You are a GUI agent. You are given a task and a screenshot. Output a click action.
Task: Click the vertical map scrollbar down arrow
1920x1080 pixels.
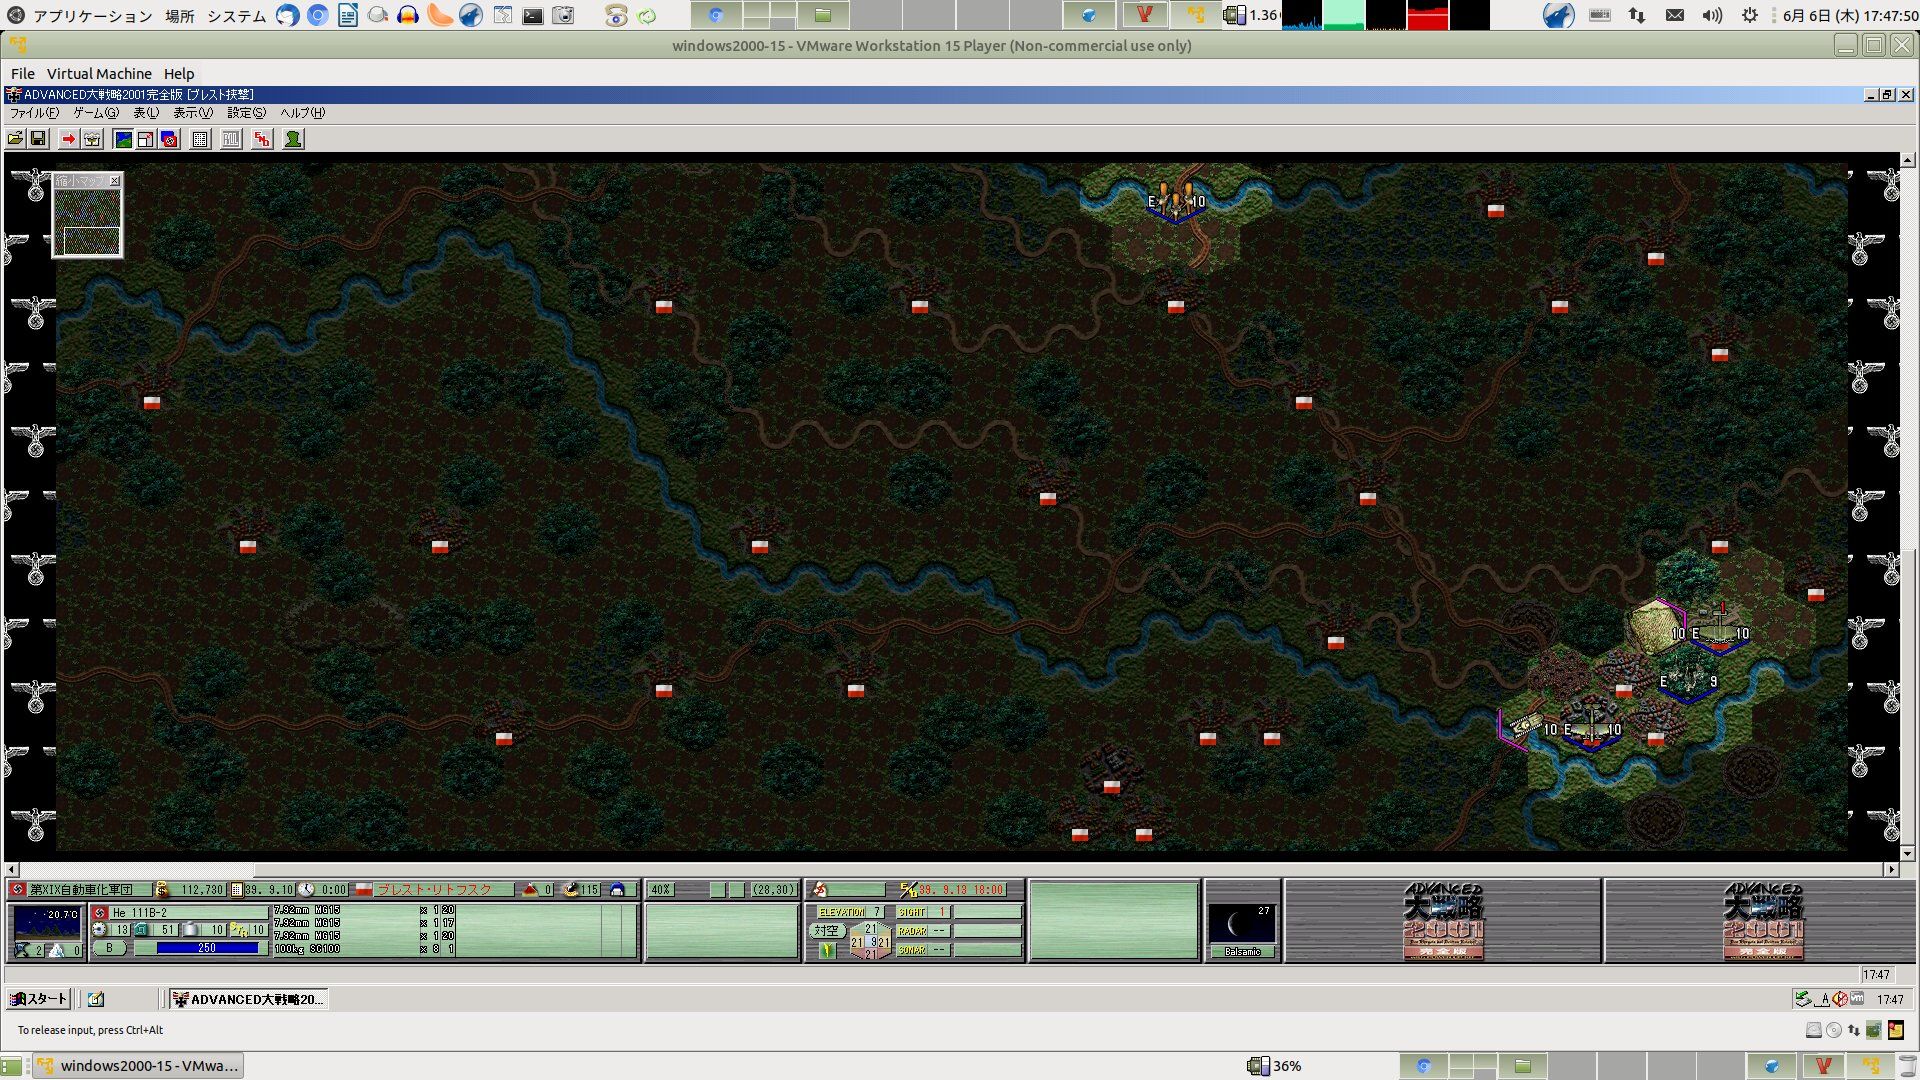1908,854
